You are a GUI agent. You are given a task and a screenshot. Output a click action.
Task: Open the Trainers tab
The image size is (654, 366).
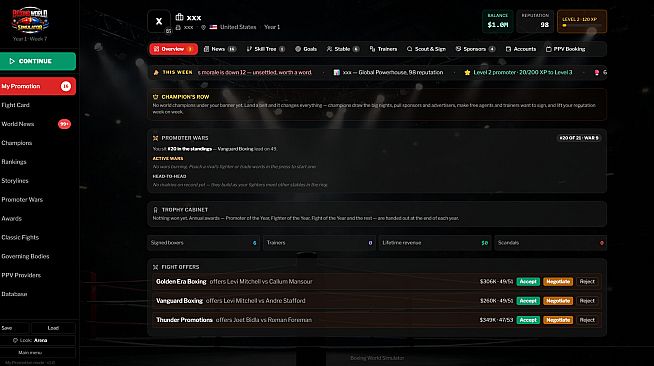tap(383, 49)
